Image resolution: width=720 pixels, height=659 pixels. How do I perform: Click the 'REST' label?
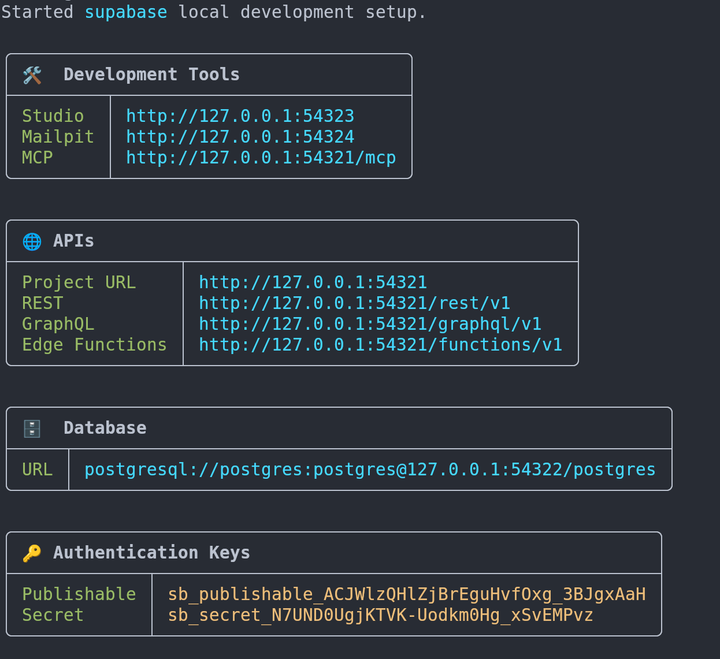point(42,303)
